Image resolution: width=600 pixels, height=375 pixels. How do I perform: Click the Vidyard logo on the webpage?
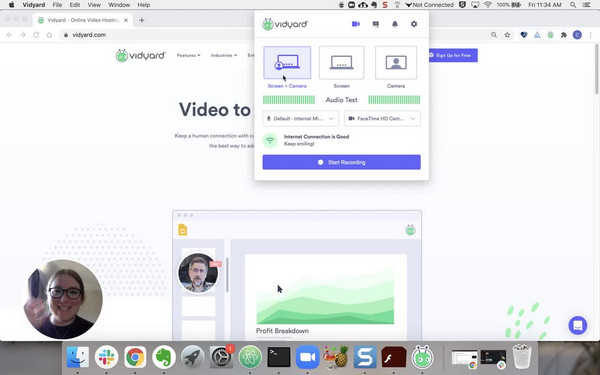click(x=140, y=55)
